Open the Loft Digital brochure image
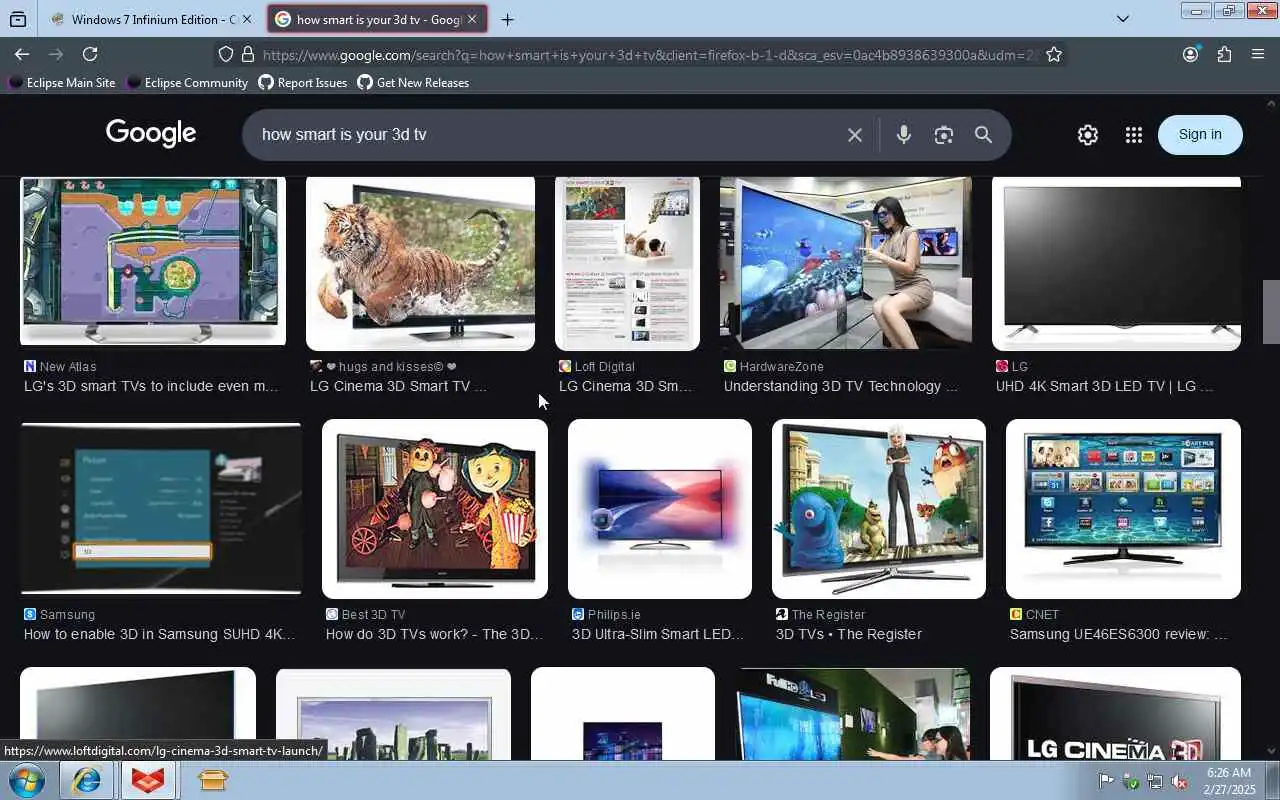Screen dimensions: 1280x800 627,264
